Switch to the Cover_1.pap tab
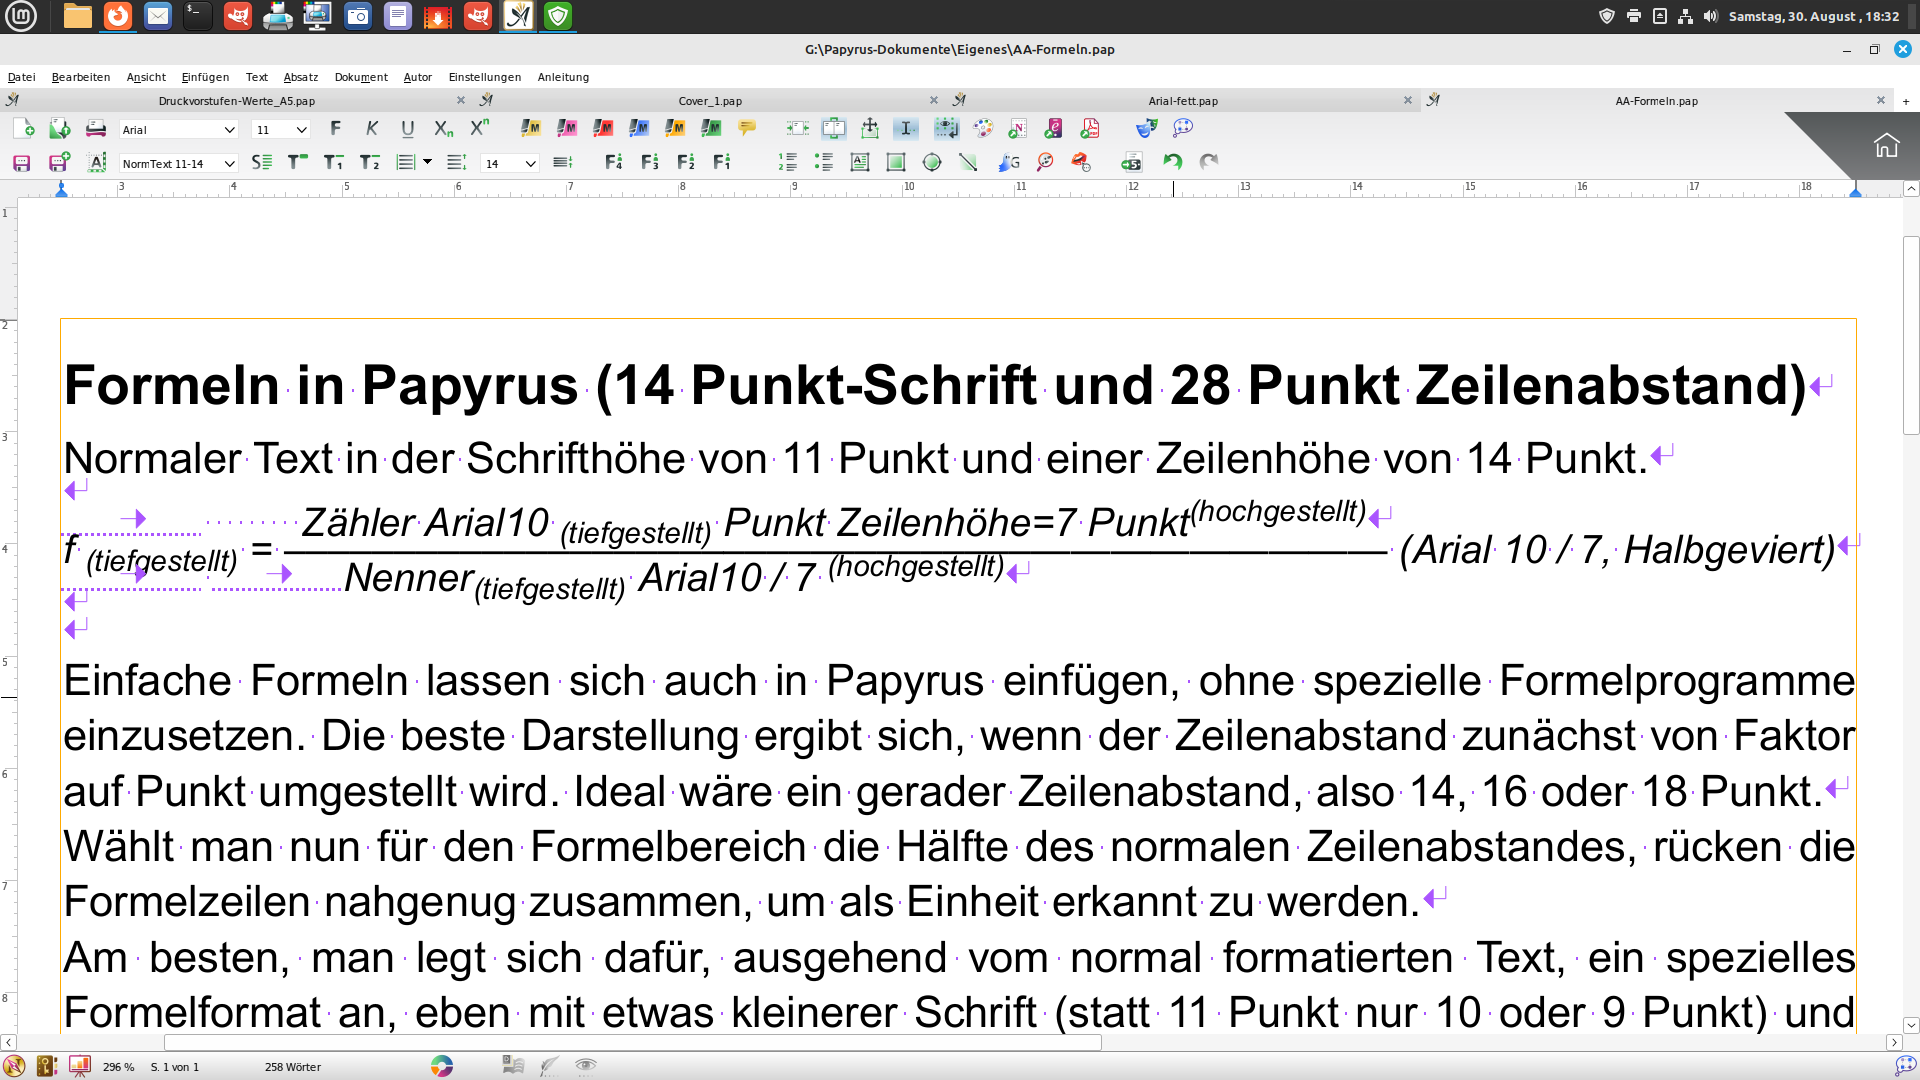Screen dimensions: 1920x1080 tap(710, 101)
